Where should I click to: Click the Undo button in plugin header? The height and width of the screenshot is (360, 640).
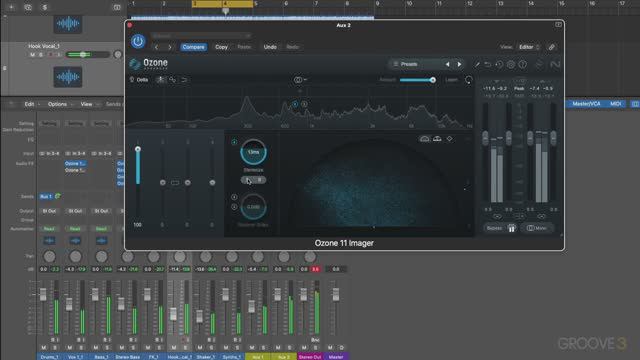click(270, 47)
